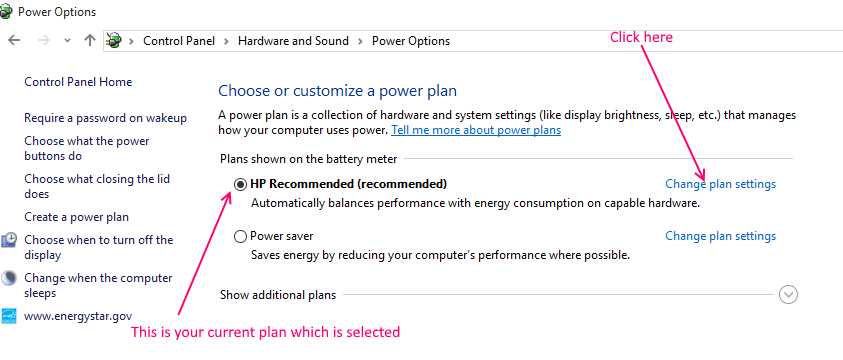Go up one level with Up arrow
This screenshot has width=843, height=360.
click(x=90, y=40)
